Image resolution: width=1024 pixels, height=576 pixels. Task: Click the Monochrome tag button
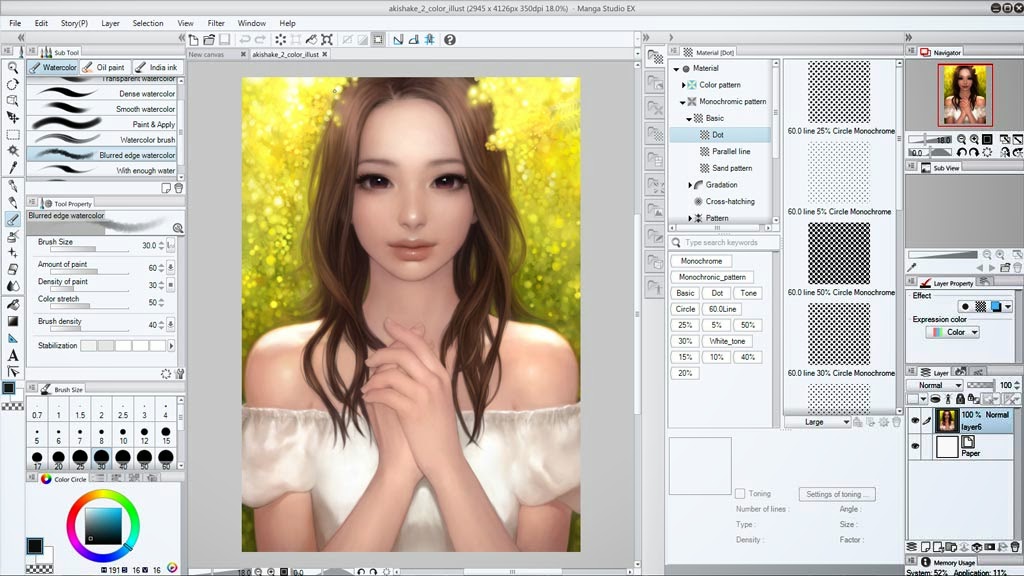(701, 261)
